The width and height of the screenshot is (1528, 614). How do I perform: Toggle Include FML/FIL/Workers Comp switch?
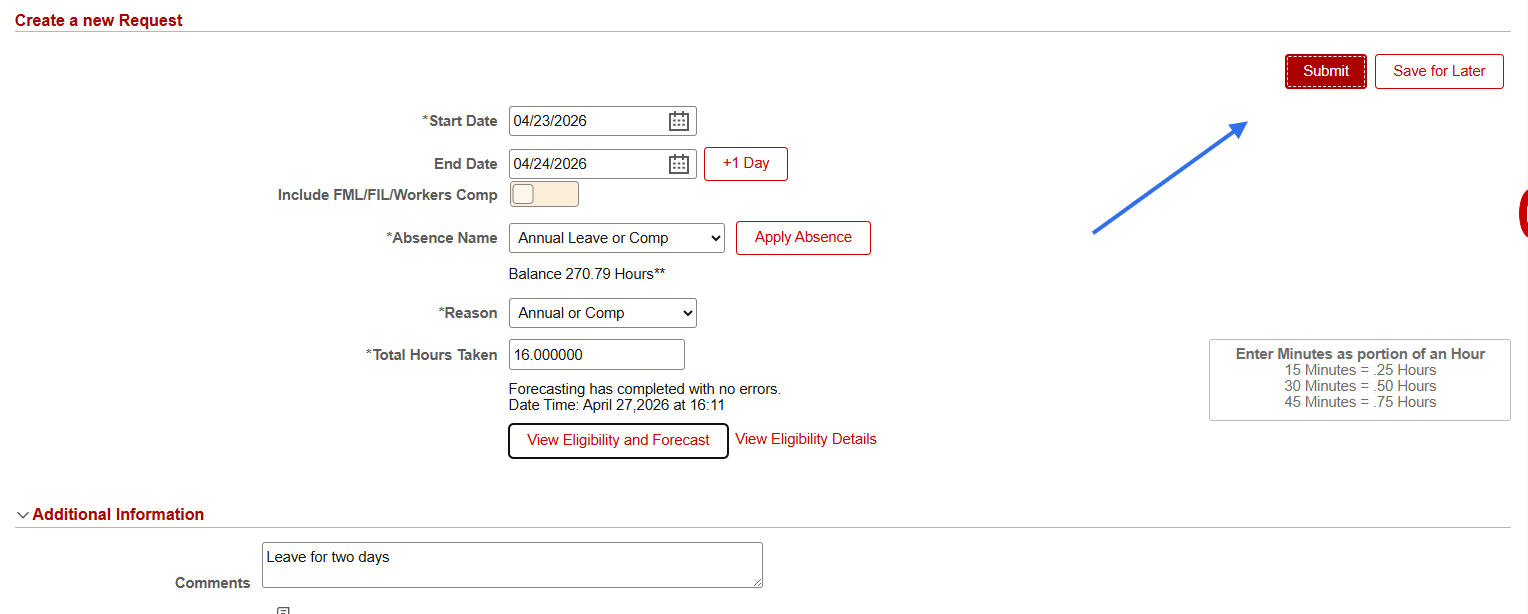point(544,194)
